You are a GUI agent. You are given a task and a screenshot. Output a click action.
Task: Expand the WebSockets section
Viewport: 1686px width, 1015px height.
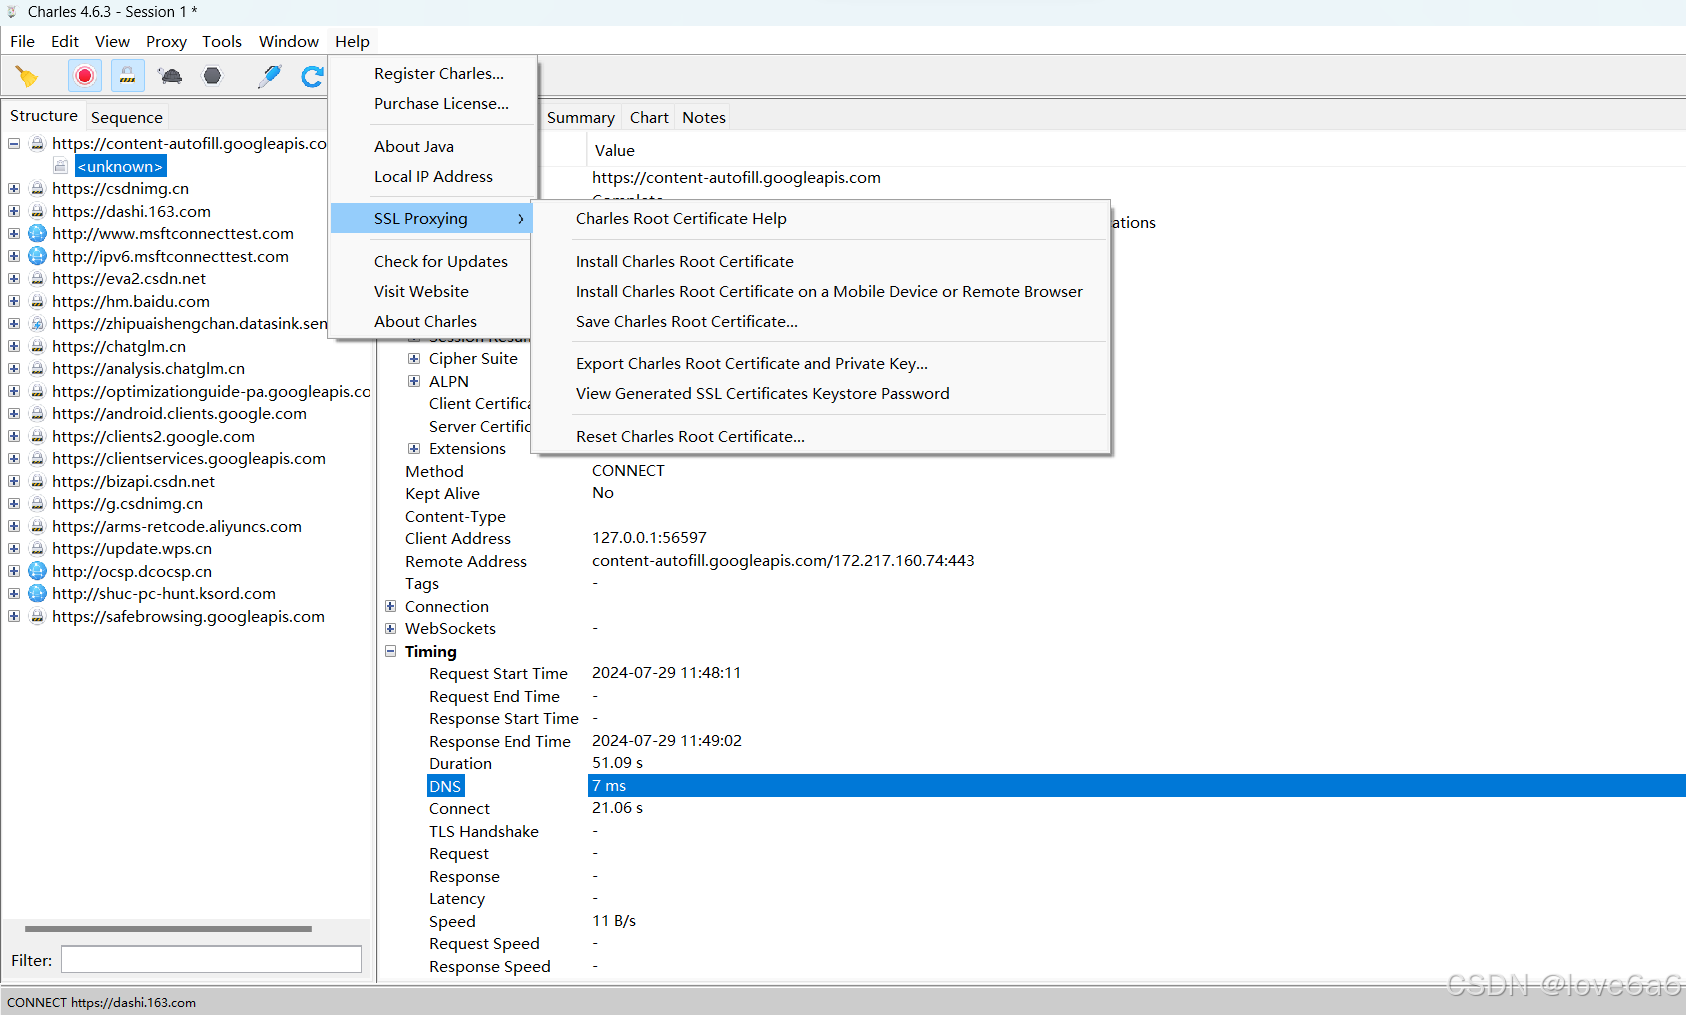coord(390,628)
